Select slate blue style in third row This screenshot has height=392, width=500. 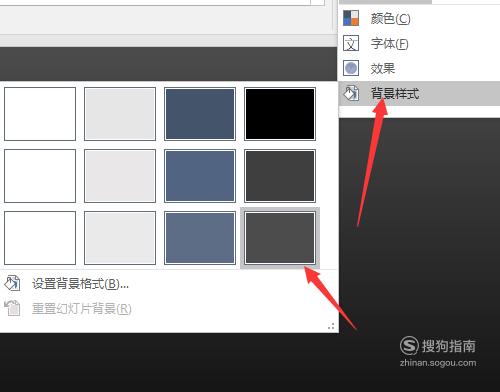(200, 238)
